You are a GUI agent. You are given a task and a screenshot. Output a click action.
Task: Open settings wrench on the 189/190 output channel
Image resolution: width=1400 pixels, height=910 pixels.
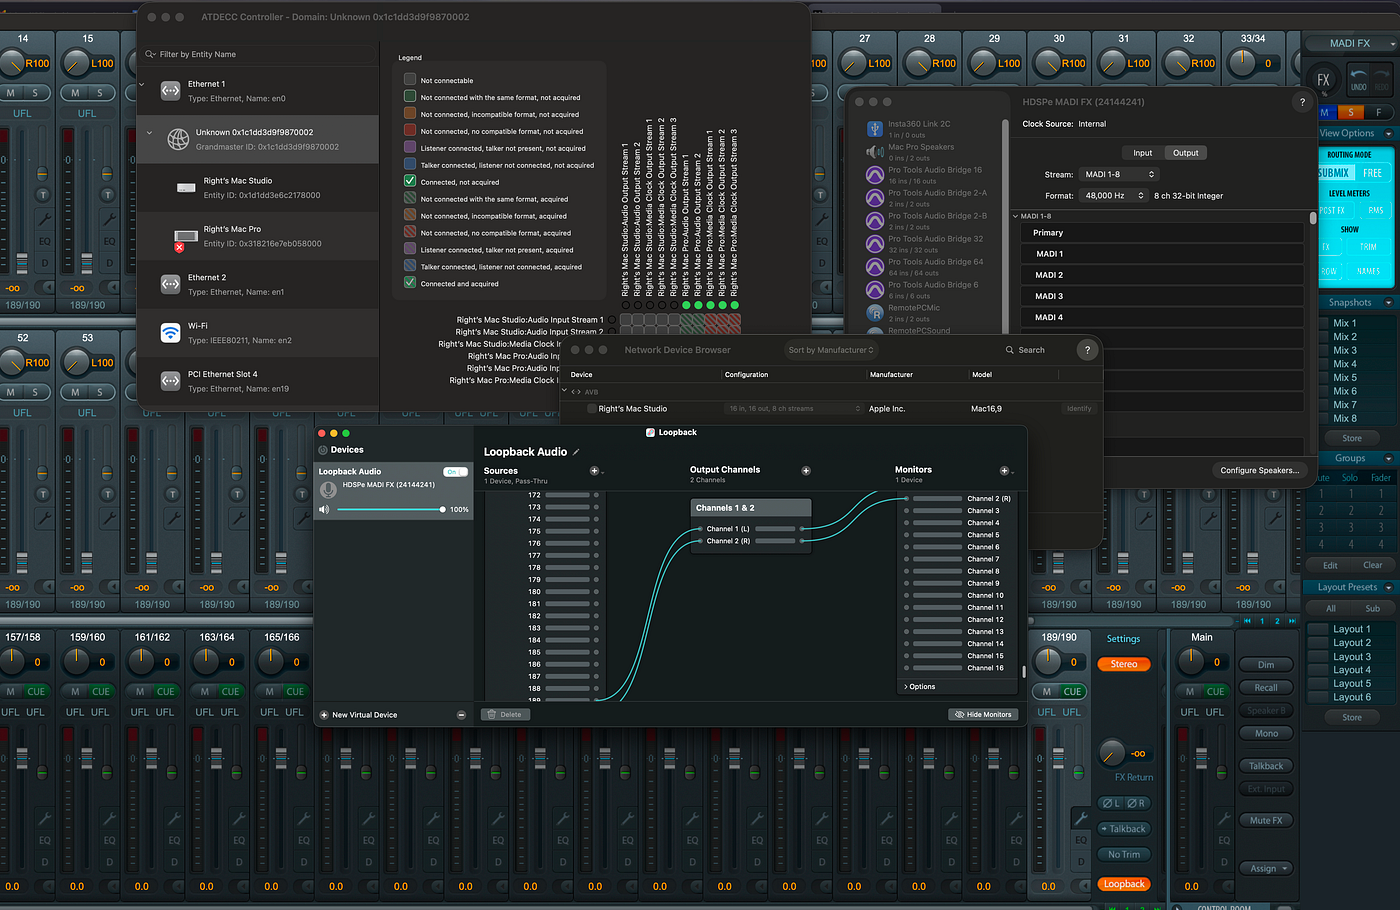pos(1080,818)
